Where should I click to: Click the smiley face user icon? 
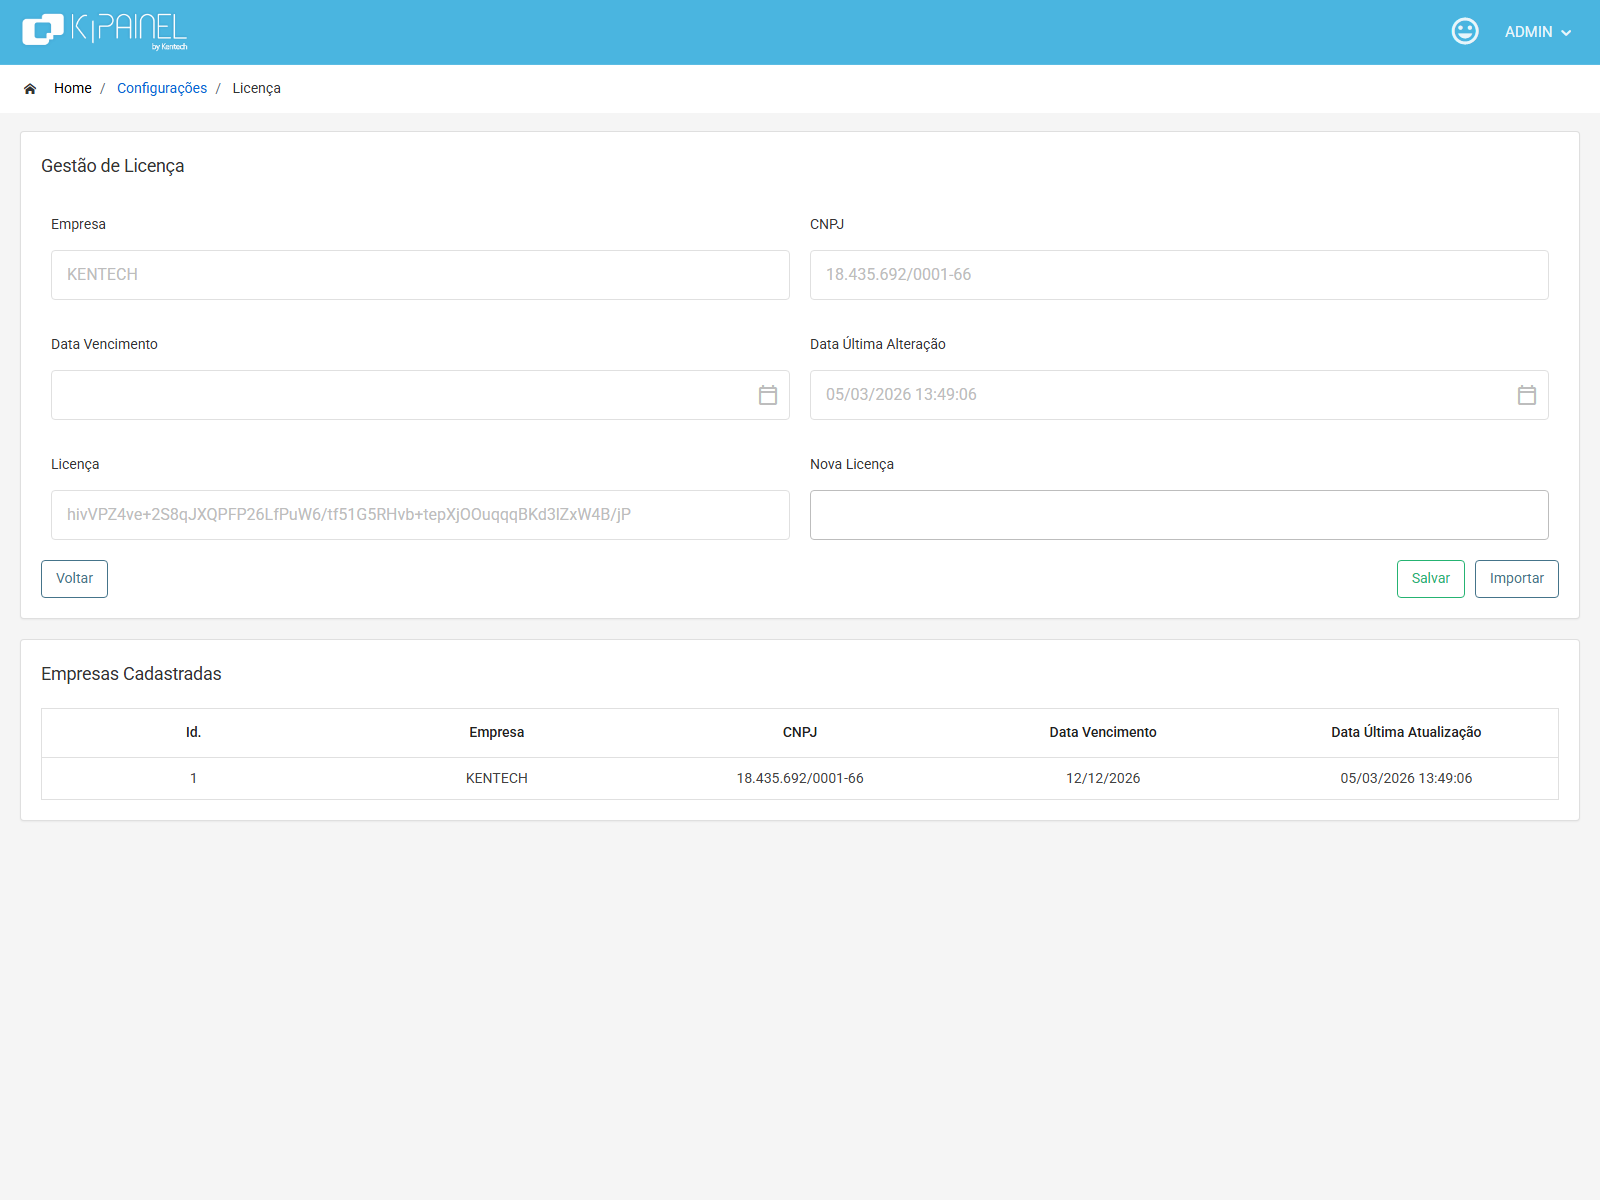pos(1465,31)
